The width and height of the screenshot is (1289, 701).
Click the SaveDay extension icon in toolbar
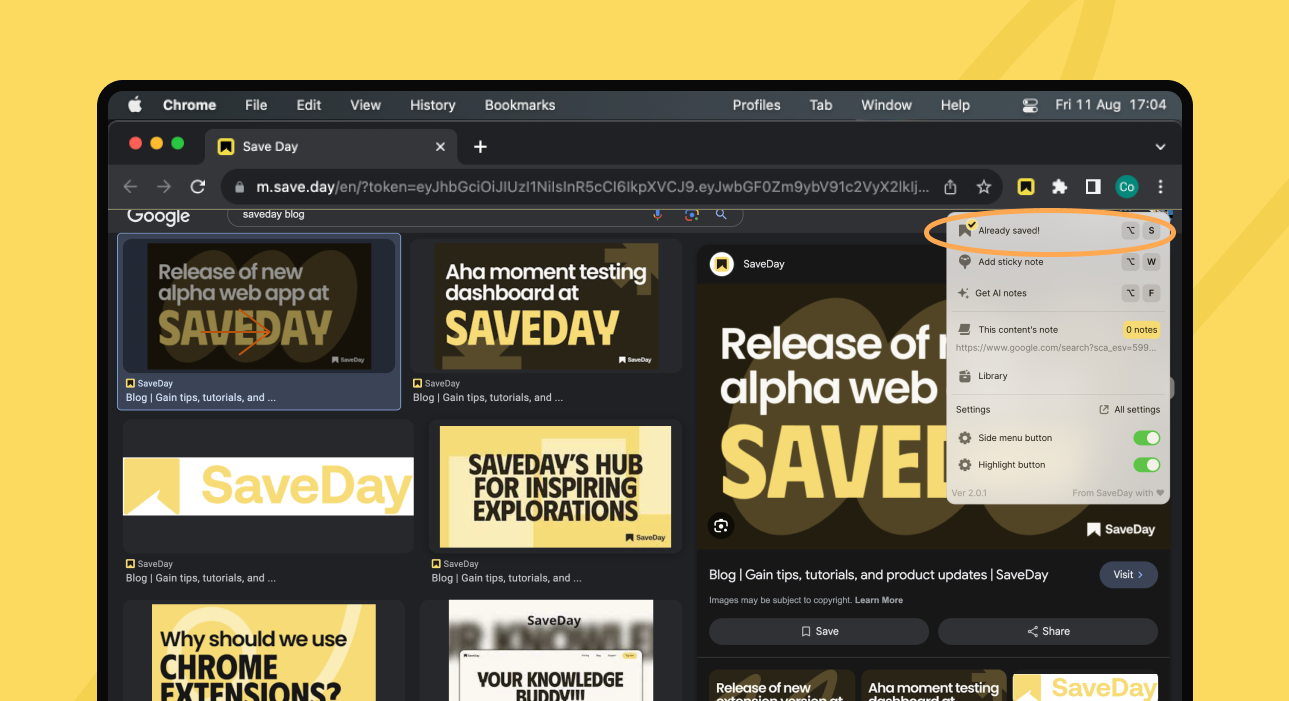(1026, 186)
